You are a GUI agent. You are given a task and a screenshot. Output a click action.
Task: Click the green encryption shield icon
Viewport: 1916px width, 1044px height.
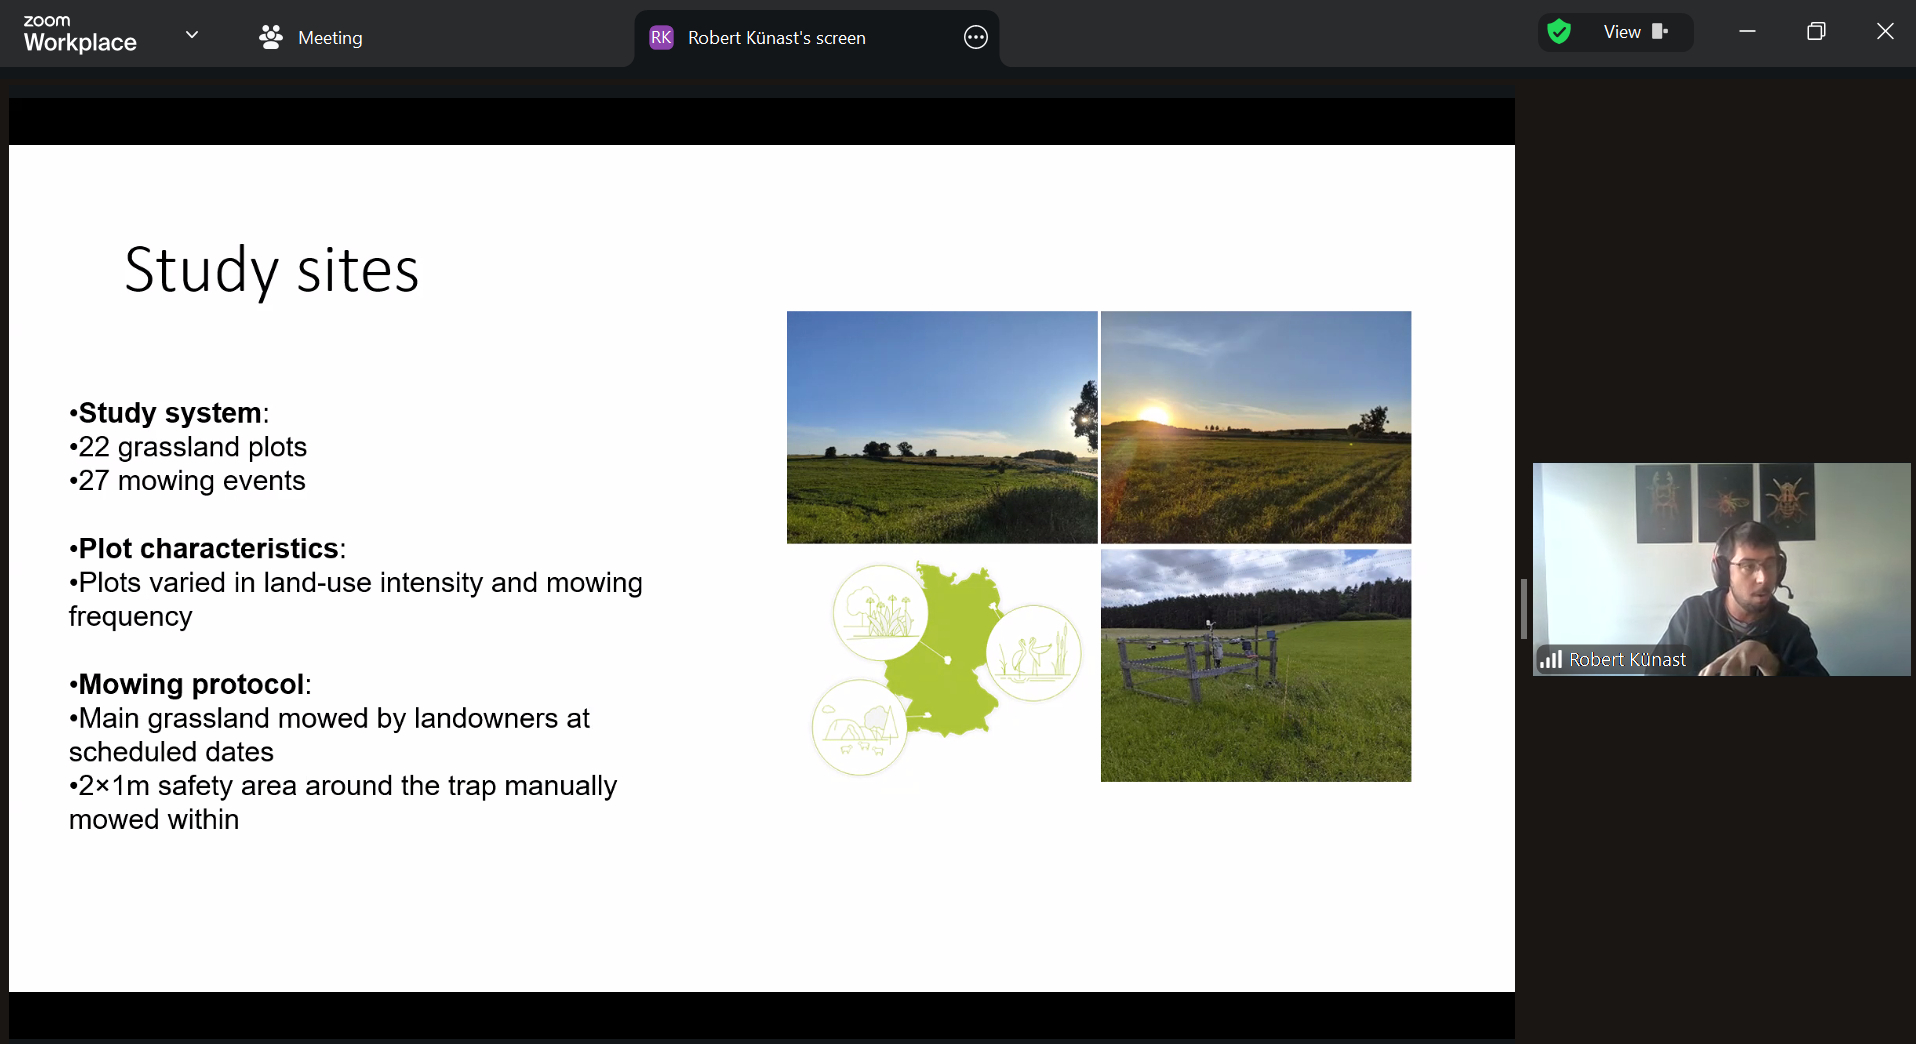pos(1559,32)
